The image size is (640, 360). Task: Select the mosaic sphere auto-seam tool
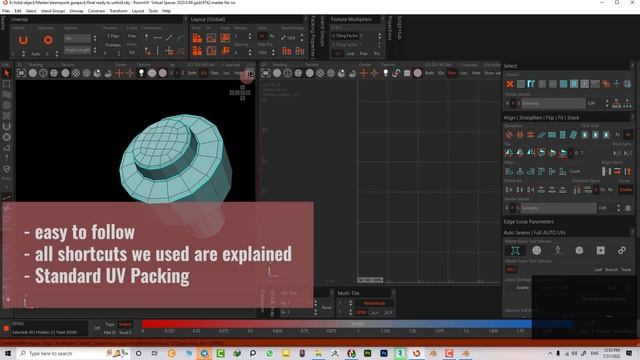pyautogui.click(x=536, y=251)
